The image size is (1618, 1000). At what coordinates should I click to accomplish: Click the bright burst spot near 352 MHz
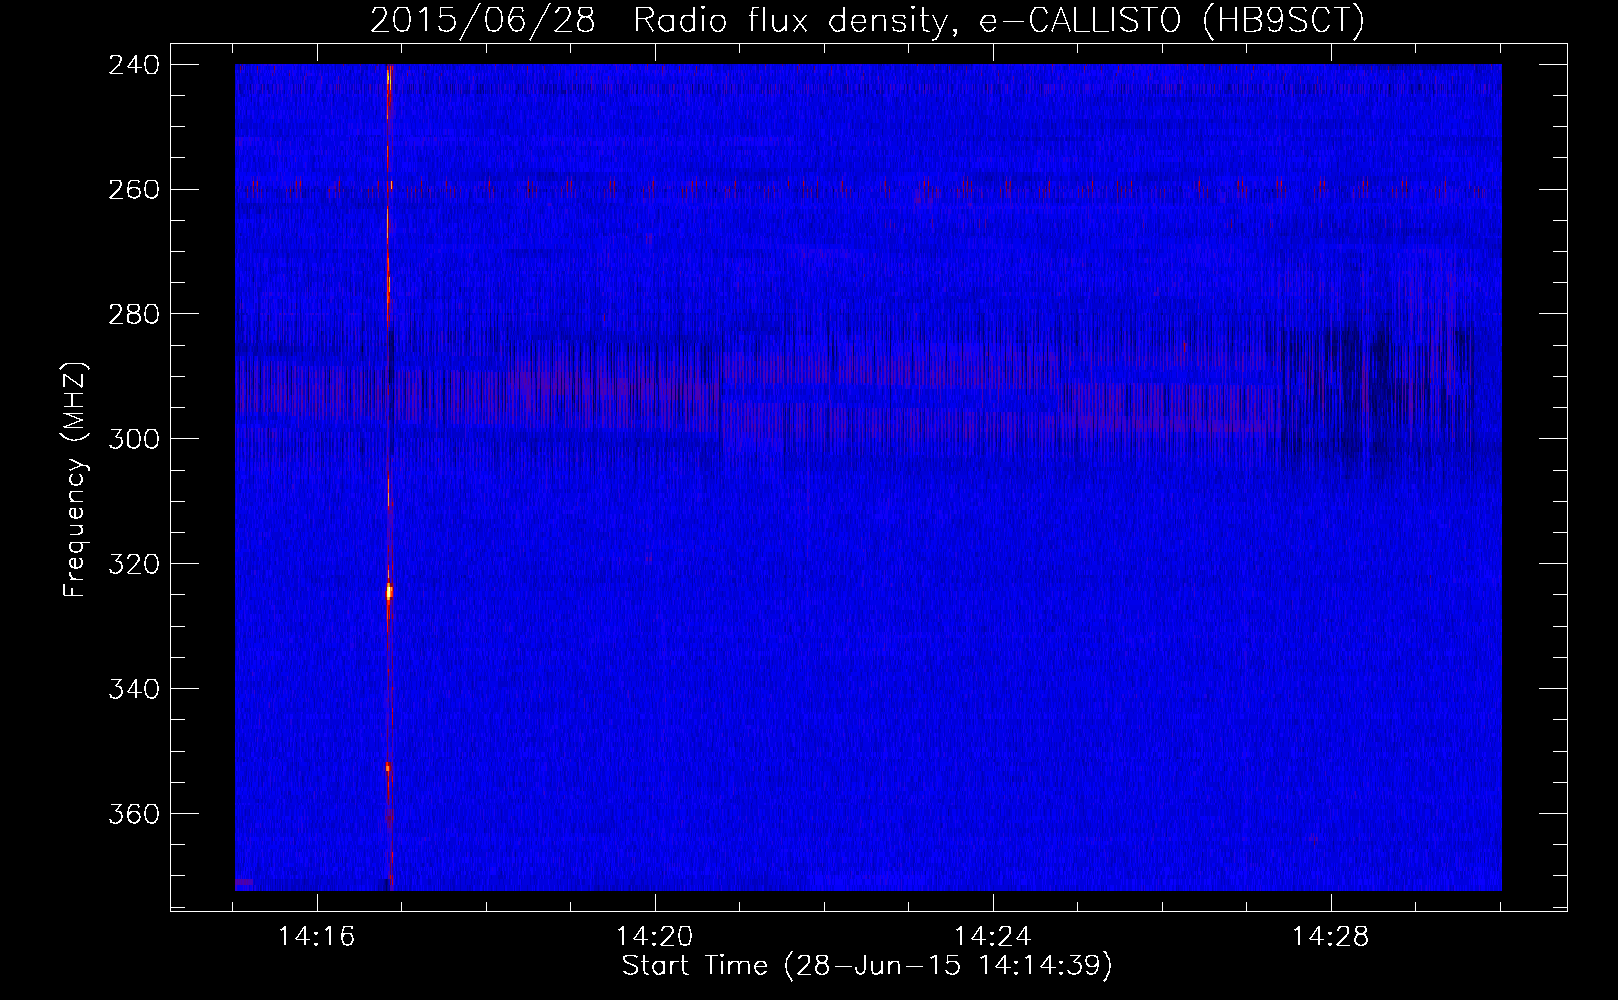coord(388,767)
